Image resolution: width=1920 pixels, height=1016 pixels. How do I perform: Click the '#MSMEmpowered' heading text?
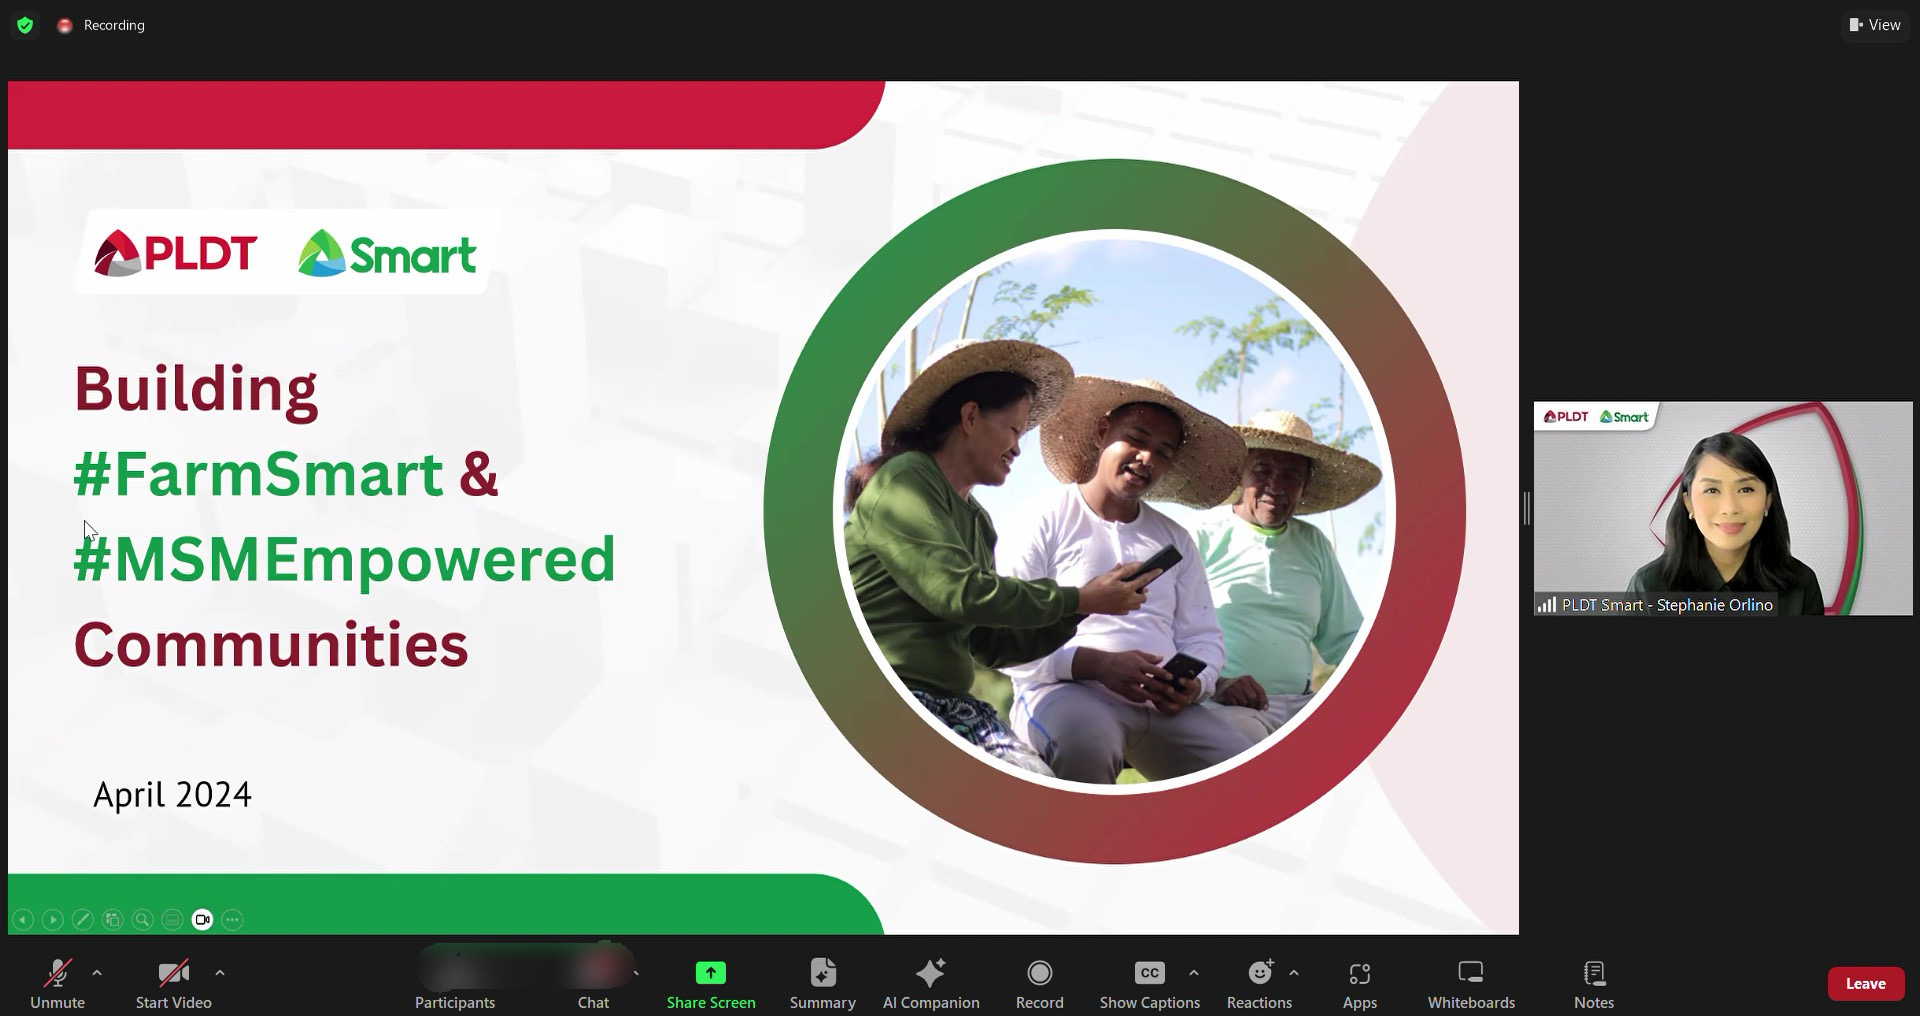tap(344, 560)
